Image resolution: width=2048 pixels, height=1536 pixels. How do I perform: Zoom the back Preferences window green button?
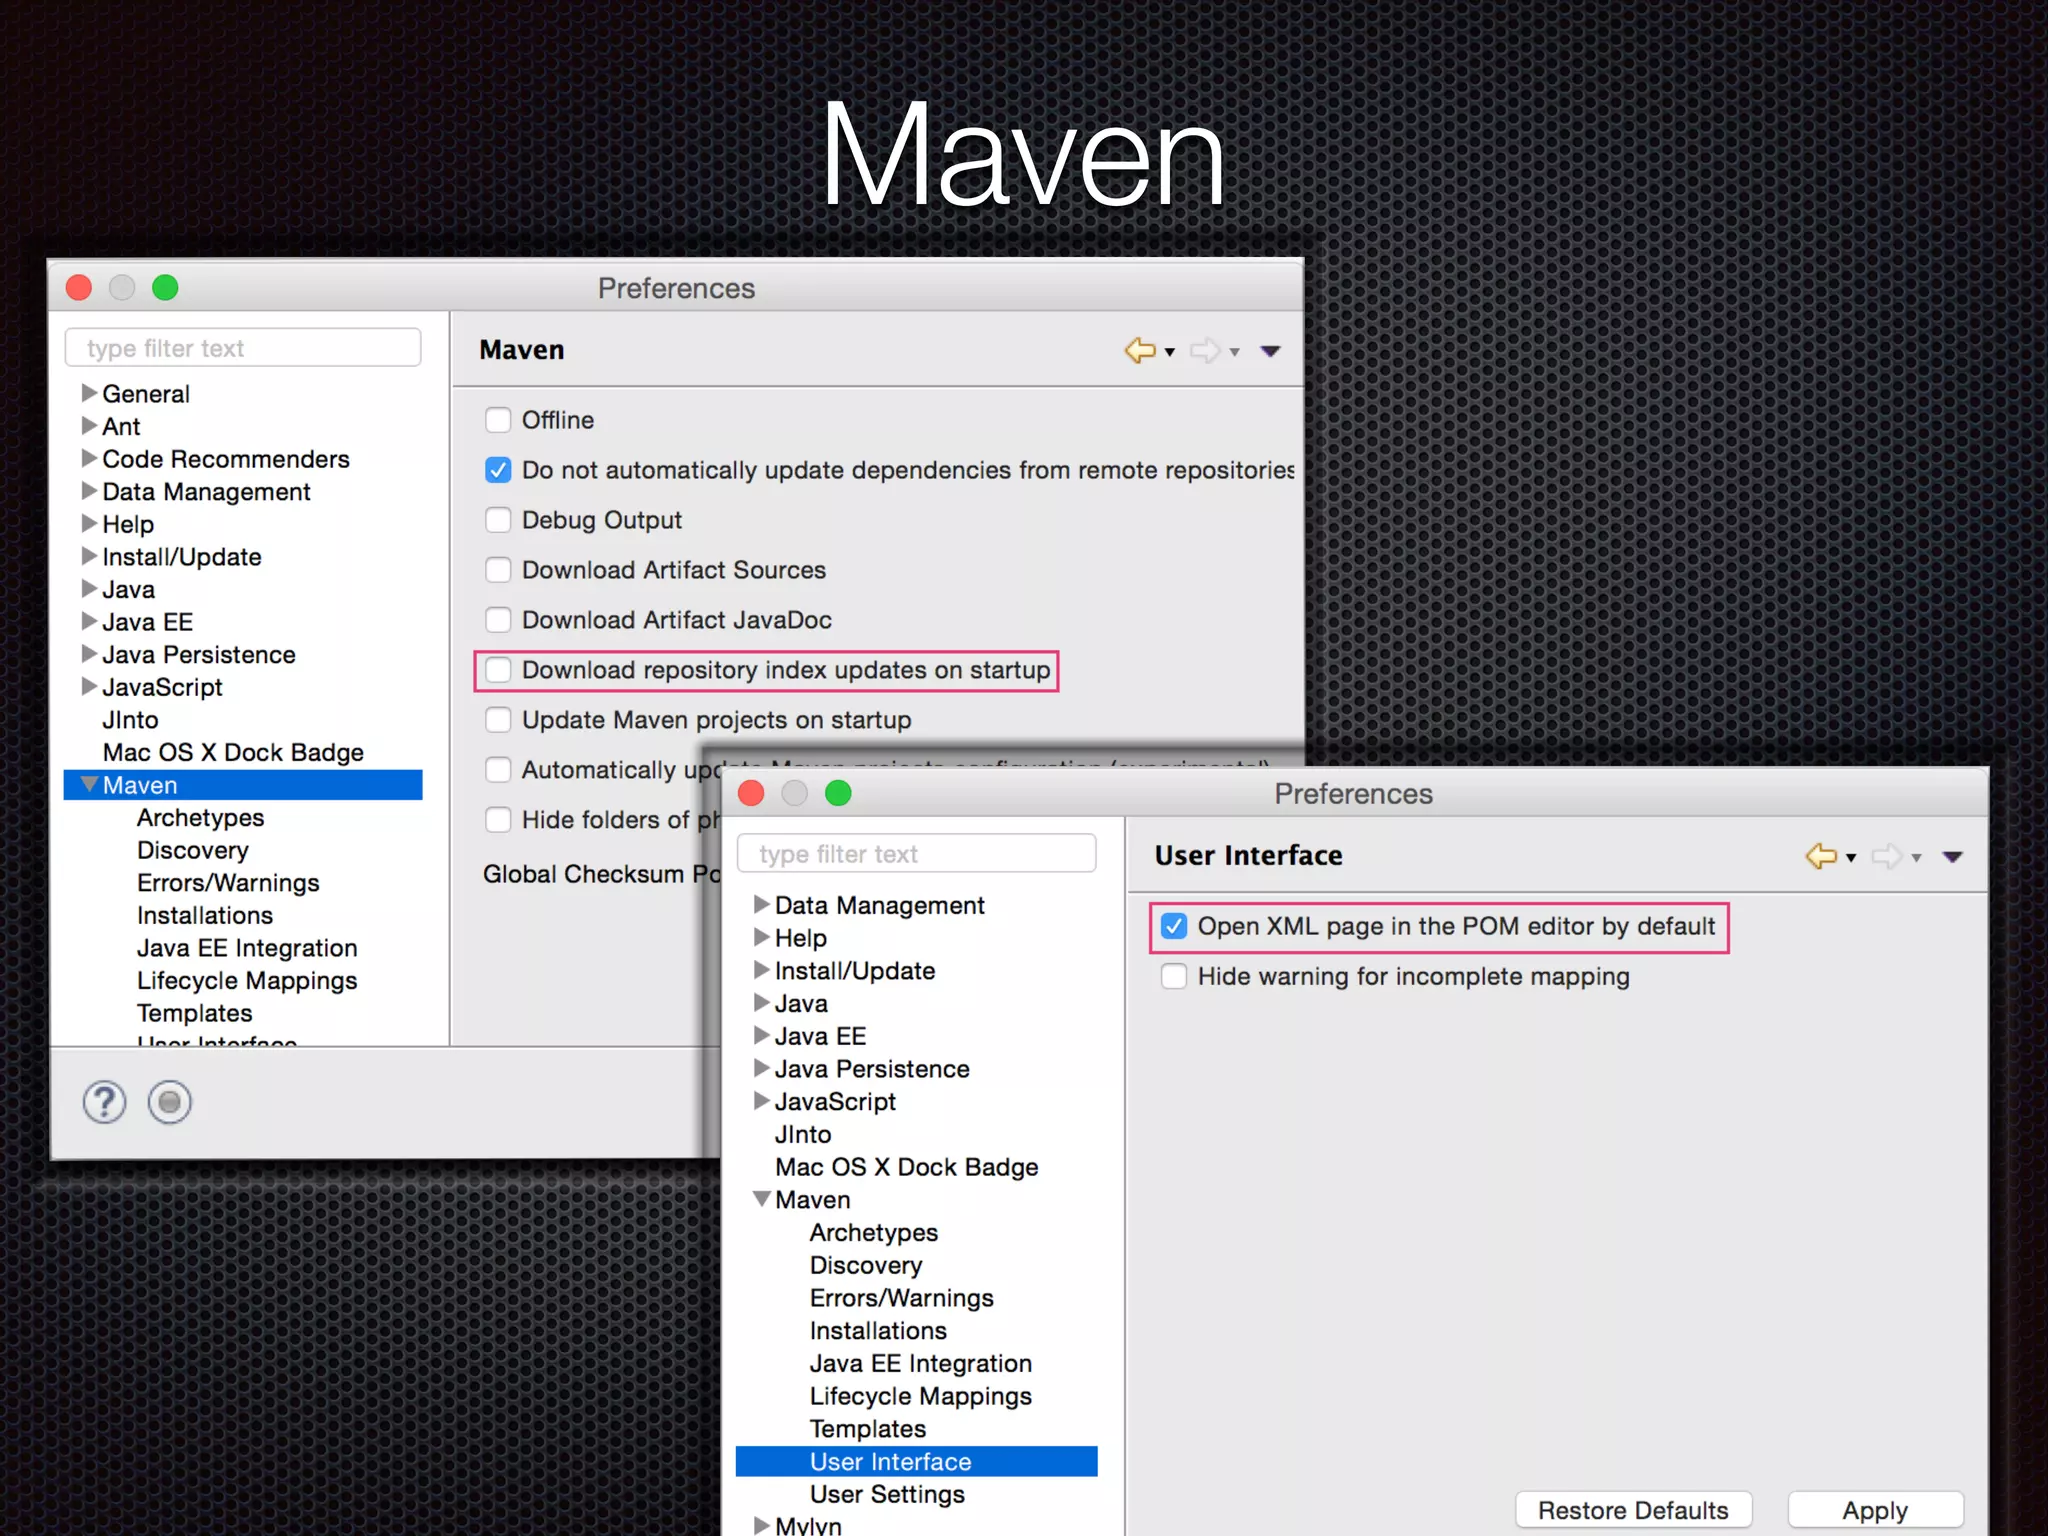pyautogui.click(x=165, y=288)
